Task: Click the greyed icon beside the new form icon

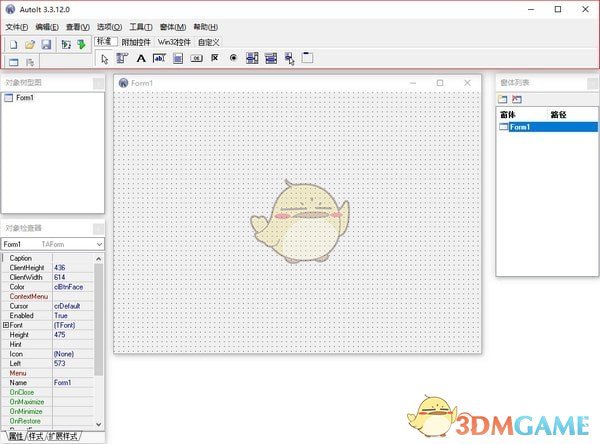Action: click(x=30, y=62)
